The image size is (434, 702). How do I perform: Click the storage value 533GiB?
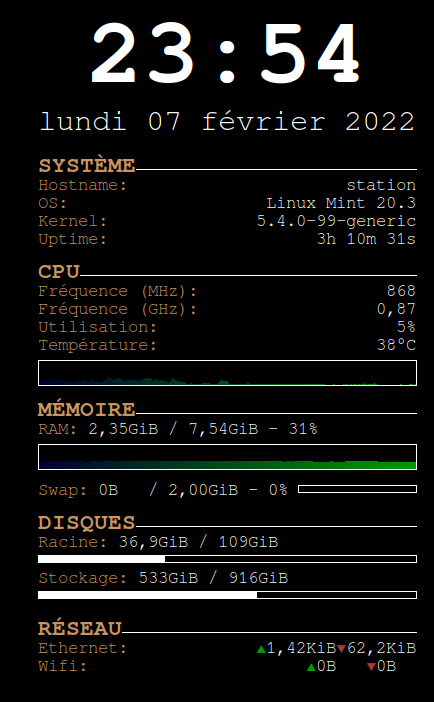click(168, 578)
